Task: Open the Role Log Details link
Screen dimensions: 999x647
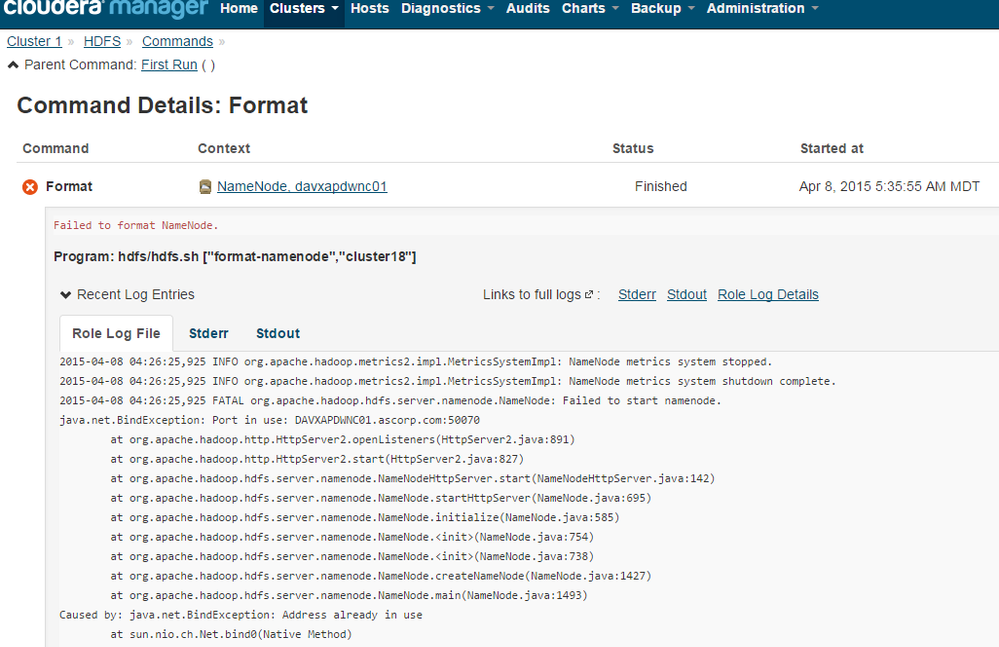Action: click(x=768, y=295)
